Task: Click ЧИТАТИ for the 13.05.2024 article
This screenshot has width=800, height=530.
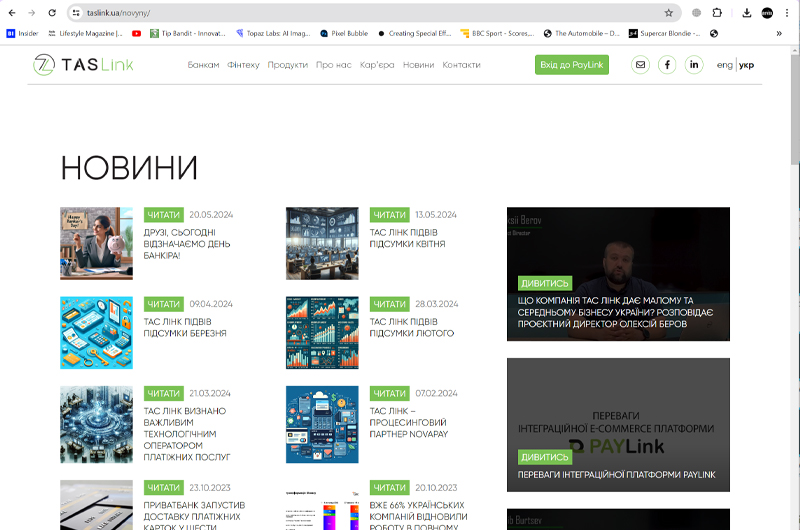Action: (389, 215)
